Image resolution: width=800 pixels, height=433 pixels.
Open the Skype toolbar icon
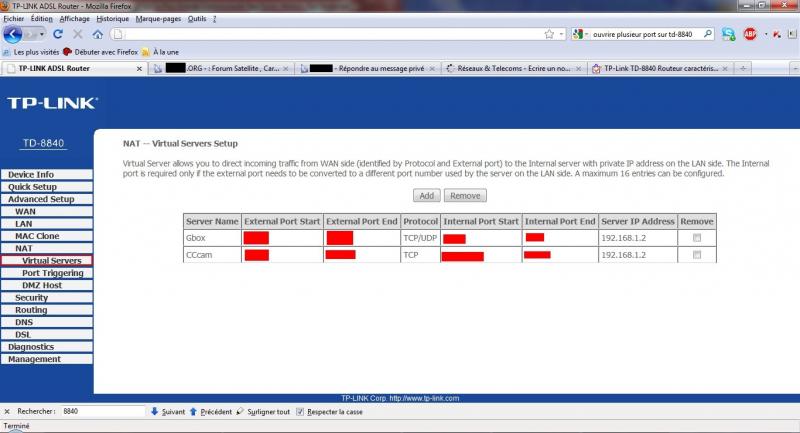728,34
